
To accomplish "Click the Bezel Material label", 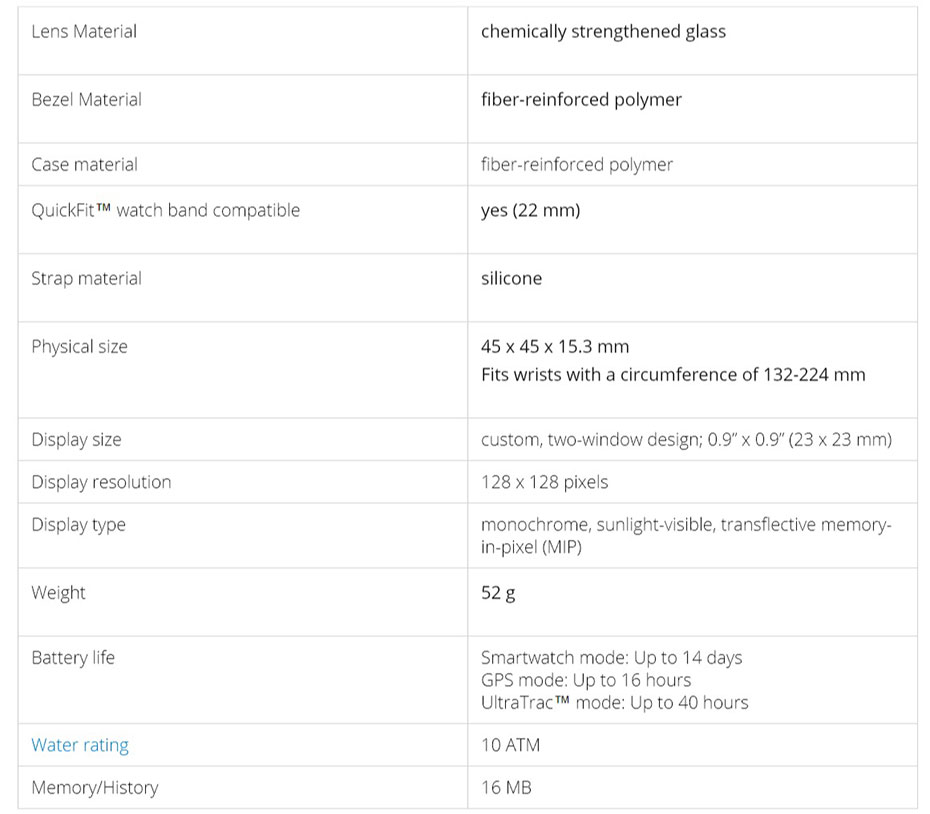I will pyautogui.click(x=86, y=99).
